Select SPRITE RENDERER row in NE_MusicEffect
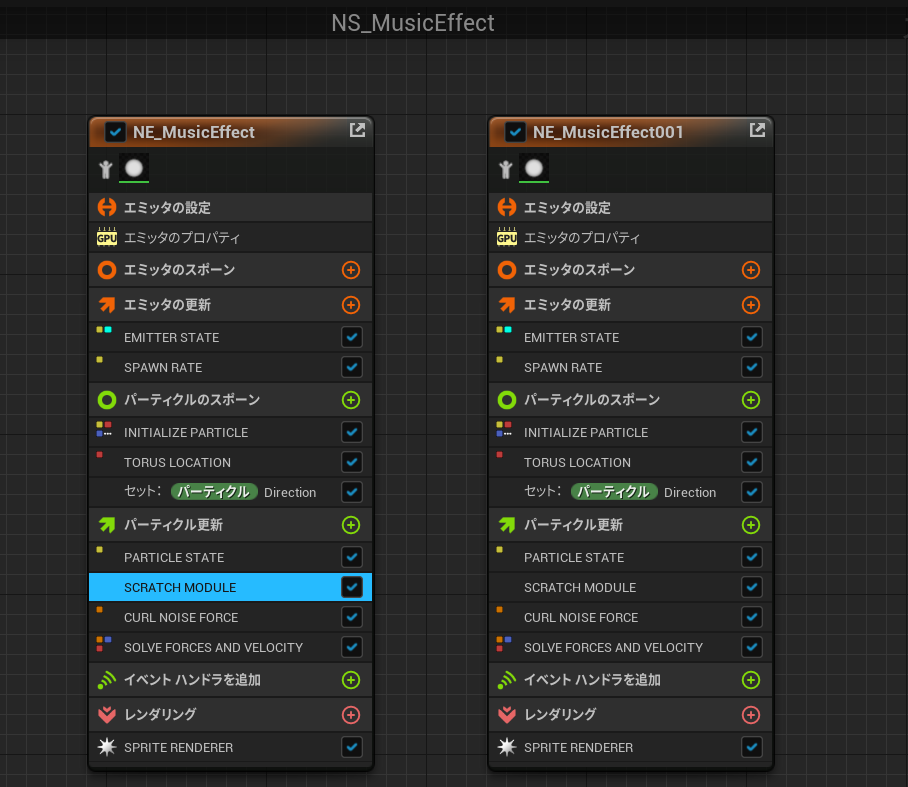 (230, 747)
